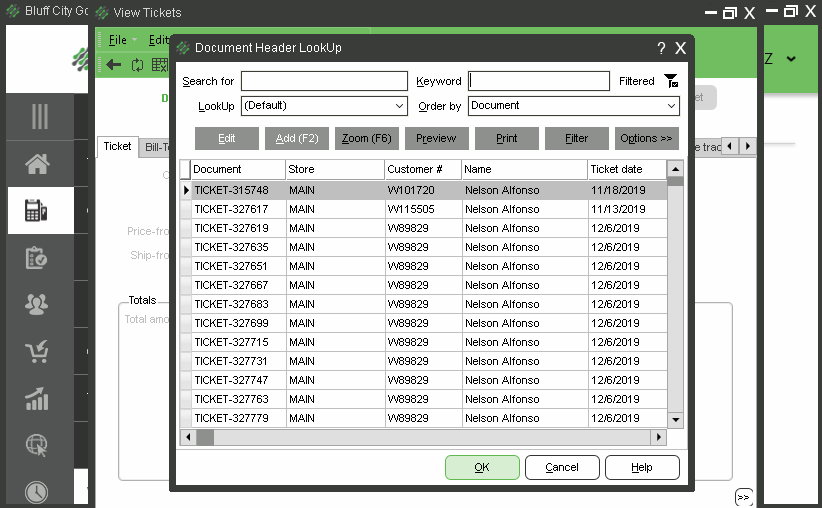
Task: Sort by Customer # column header
Action: pos(423,169)
